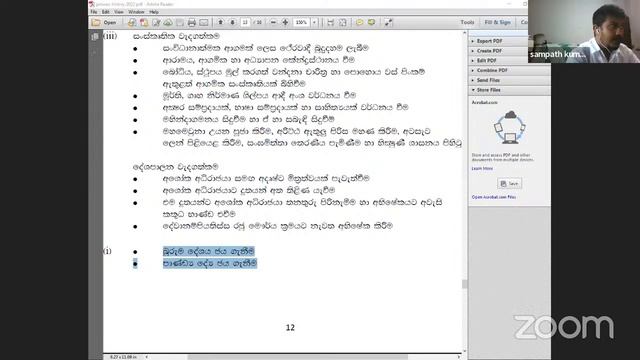Go to previous page arrow
Screen dimensions: 640x360
click(x=220, y=22)
